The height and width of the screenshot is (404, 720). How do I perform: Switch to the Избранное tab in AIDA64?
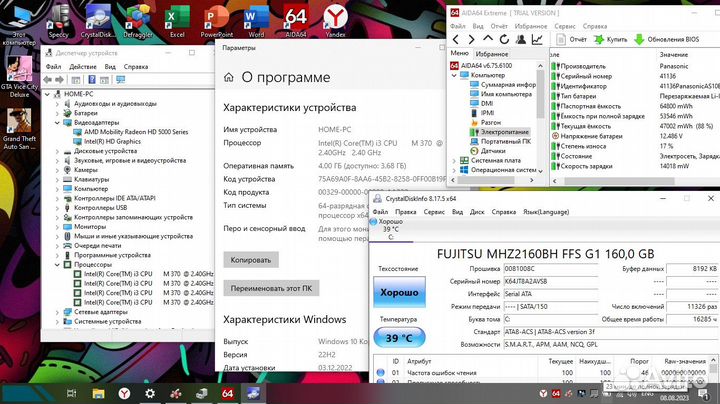[x=491, y=53]
